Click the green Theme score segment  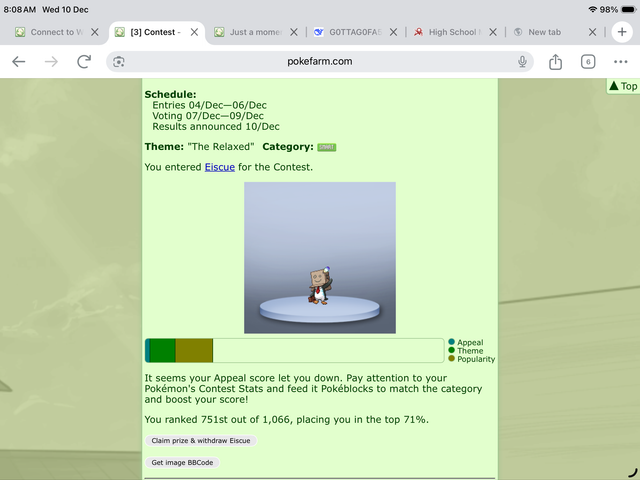[162, 350]
